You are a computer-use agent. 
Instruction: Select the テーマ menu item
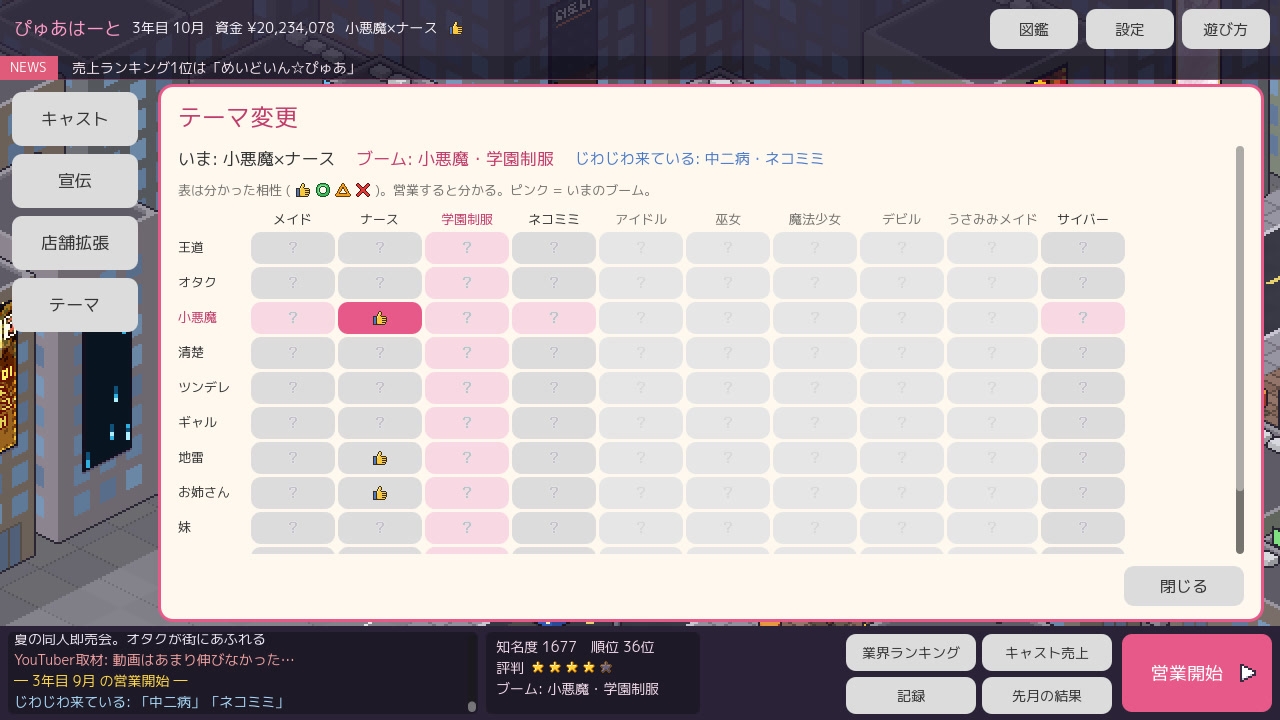[x=75, y=305]
